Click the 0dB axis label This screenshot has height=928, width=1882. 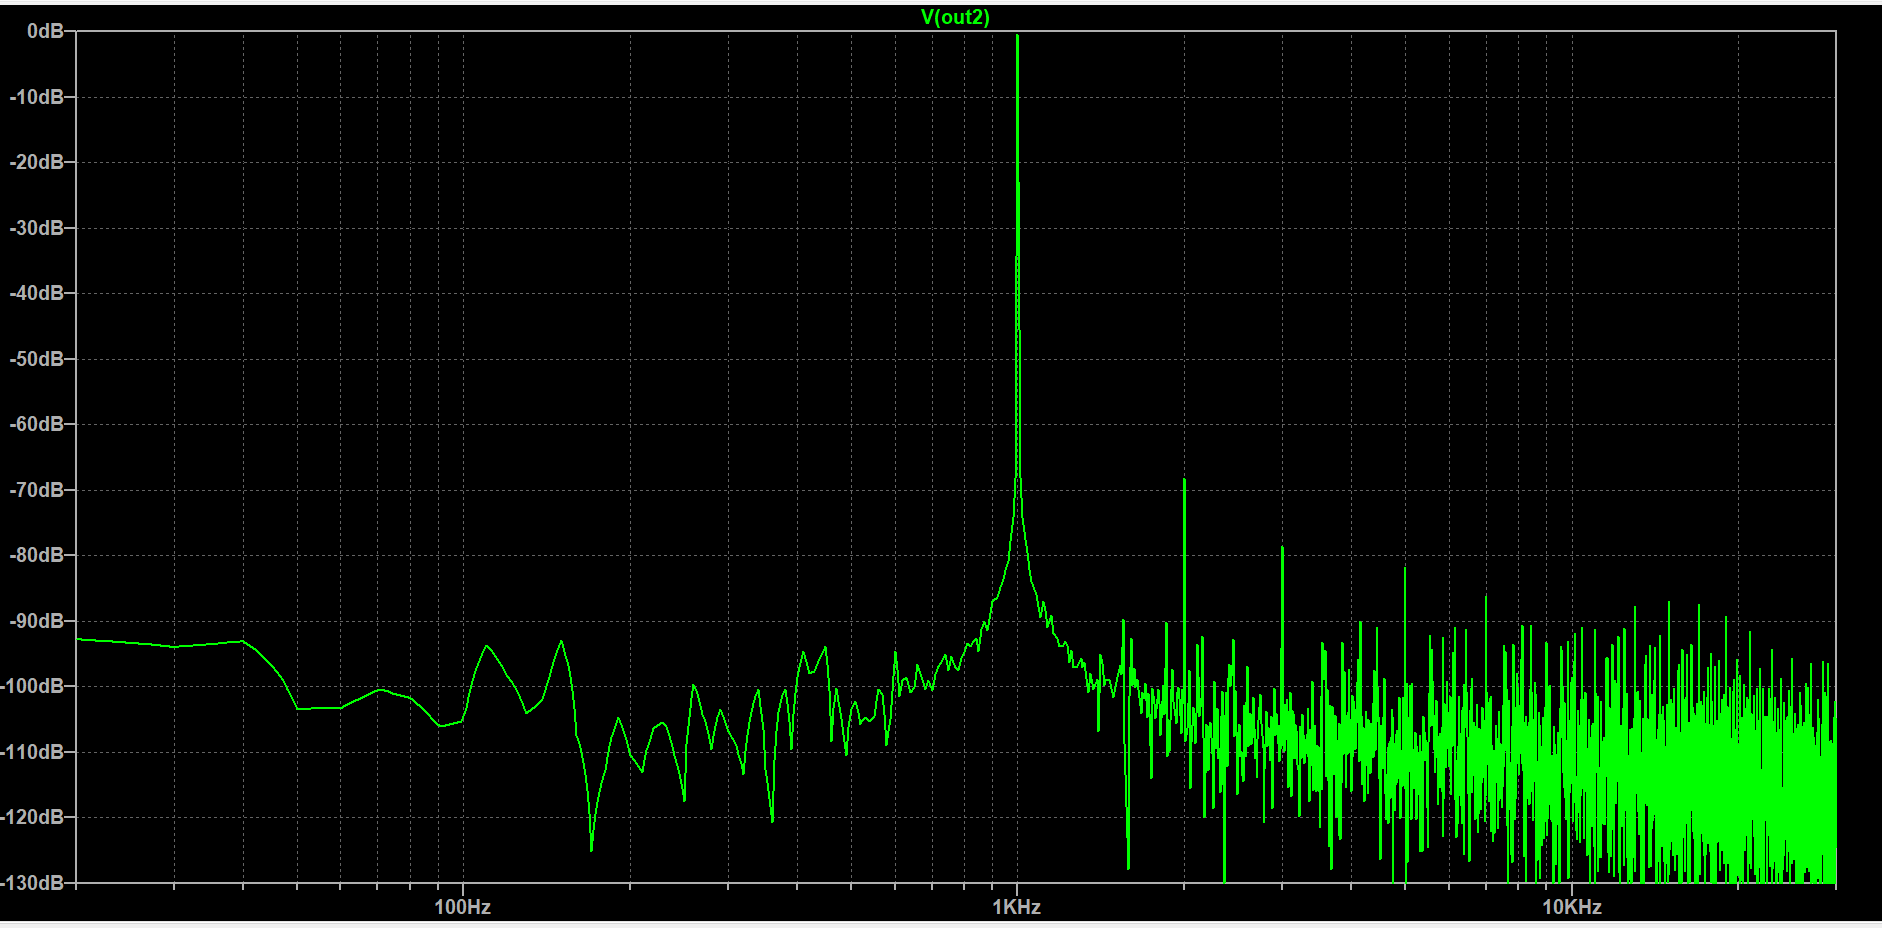(46, 32)
